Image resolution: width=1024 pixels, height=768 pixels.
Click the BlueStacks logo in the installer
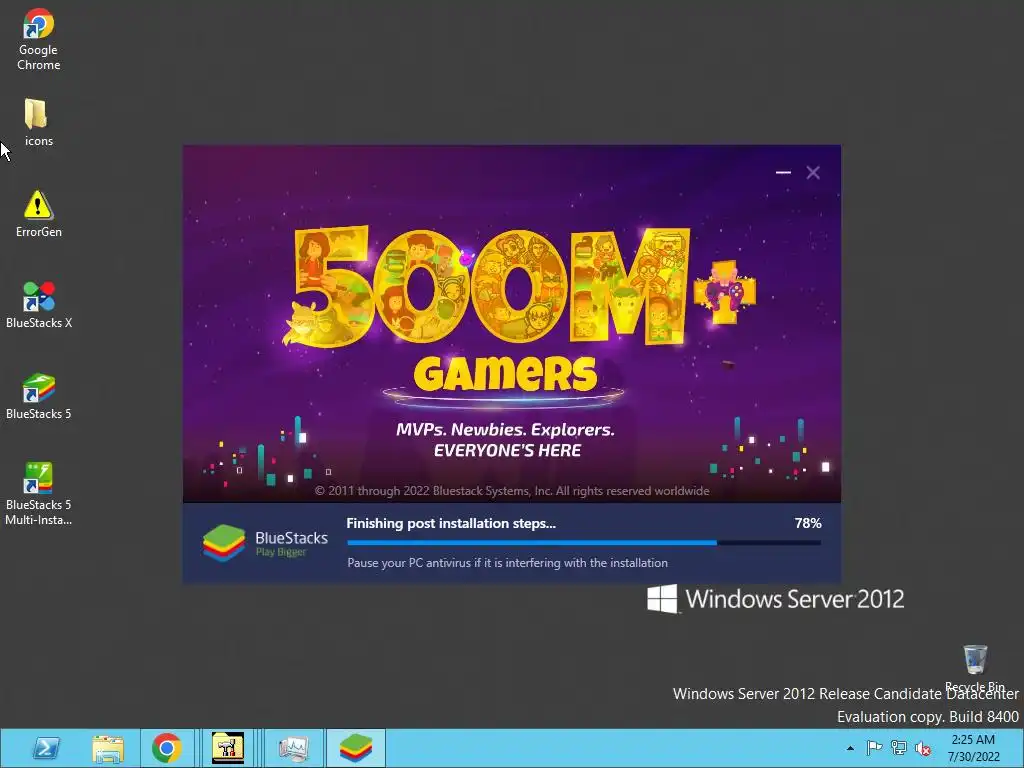pos(265,543)
